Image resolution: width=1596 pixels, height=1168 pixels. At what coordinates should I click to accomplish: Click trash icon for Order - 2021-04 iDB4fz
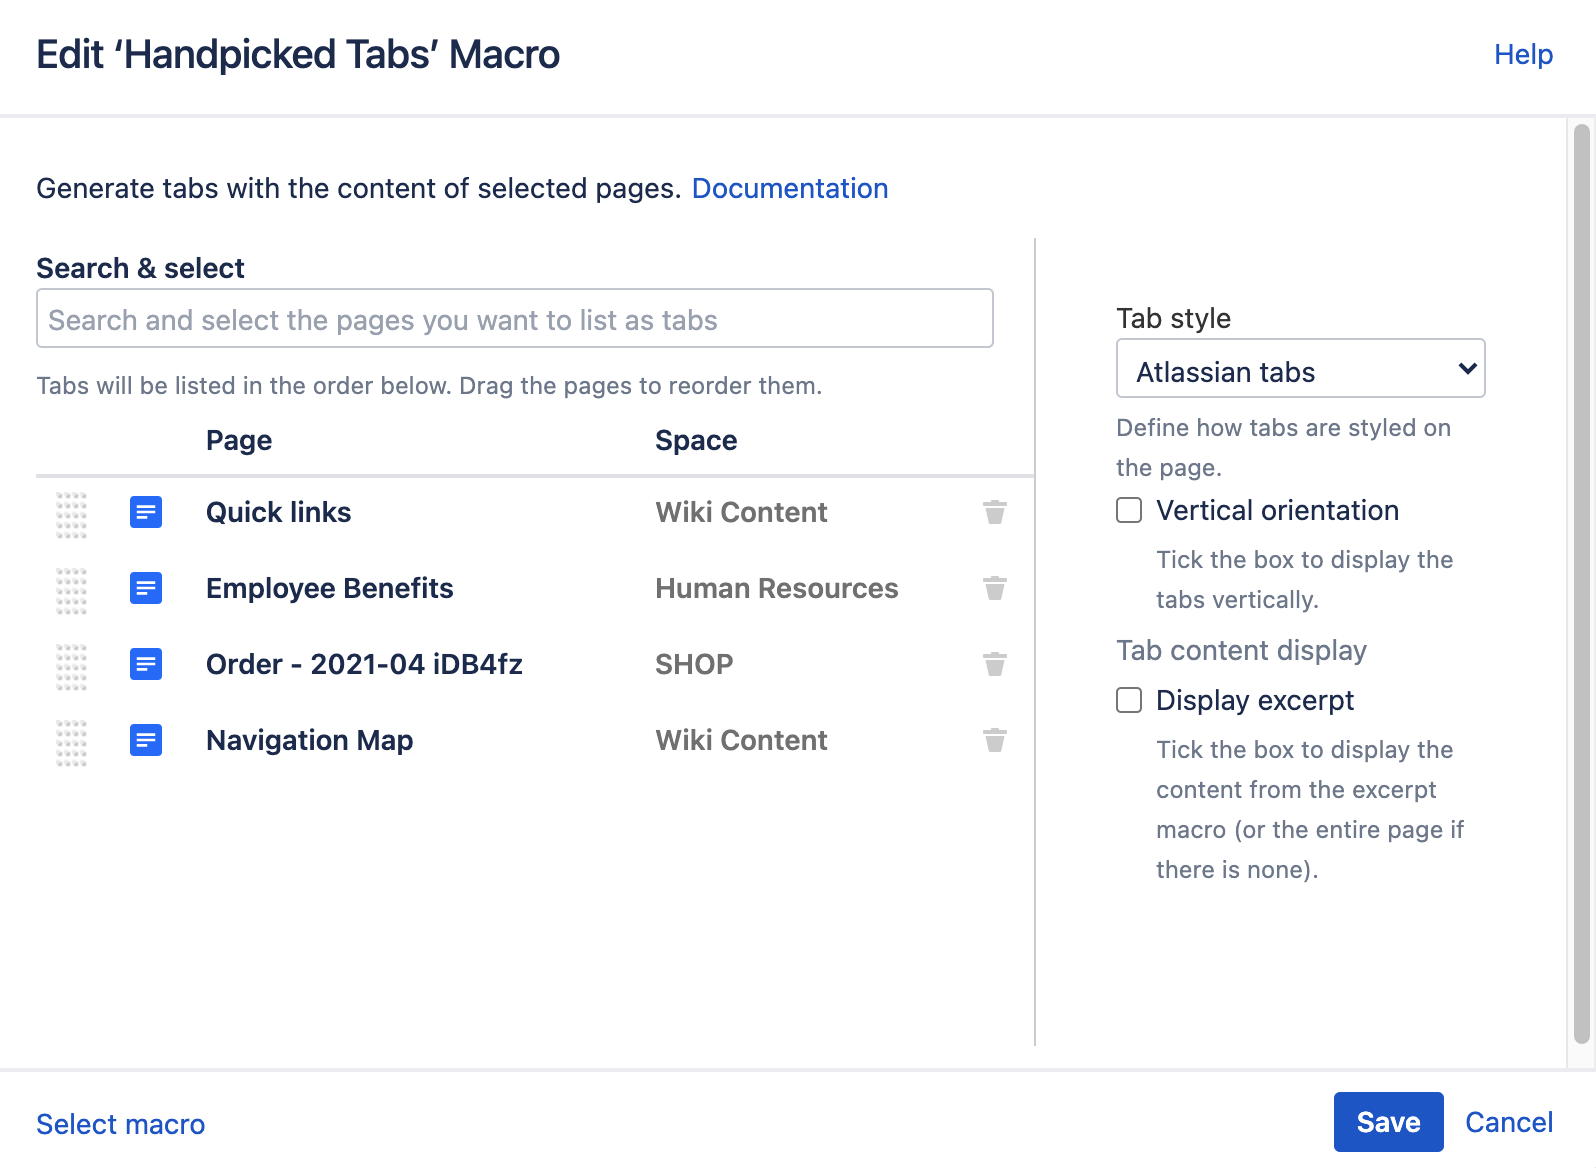(x=994, y=664)
